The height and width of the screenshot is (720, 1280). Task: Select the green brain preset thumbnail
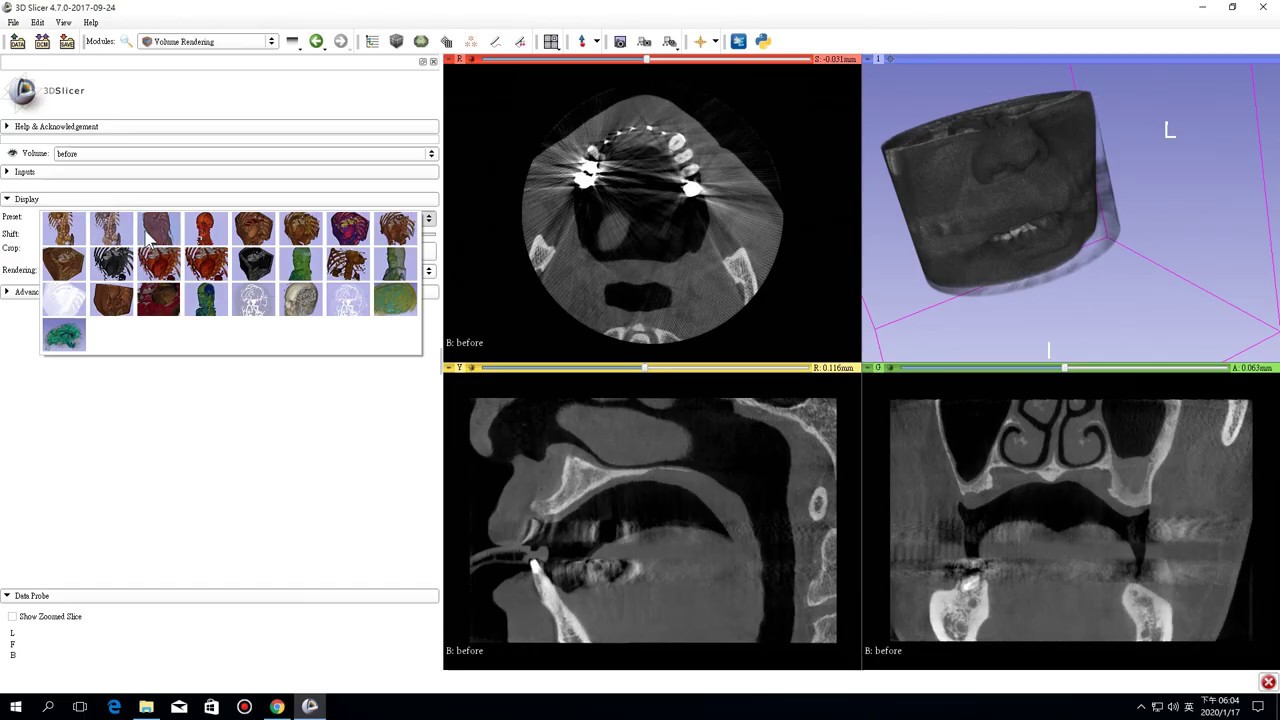pos(65,334)
